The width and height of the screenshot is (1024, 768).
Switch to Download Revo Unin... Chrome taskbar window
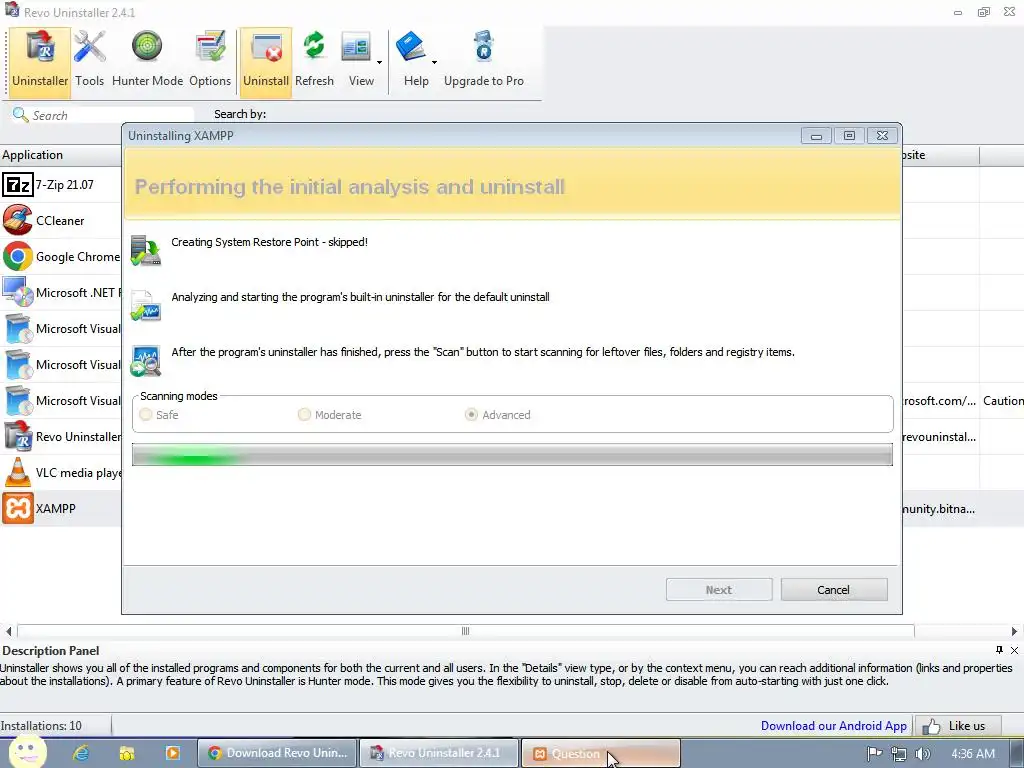(x=278, y=753)
